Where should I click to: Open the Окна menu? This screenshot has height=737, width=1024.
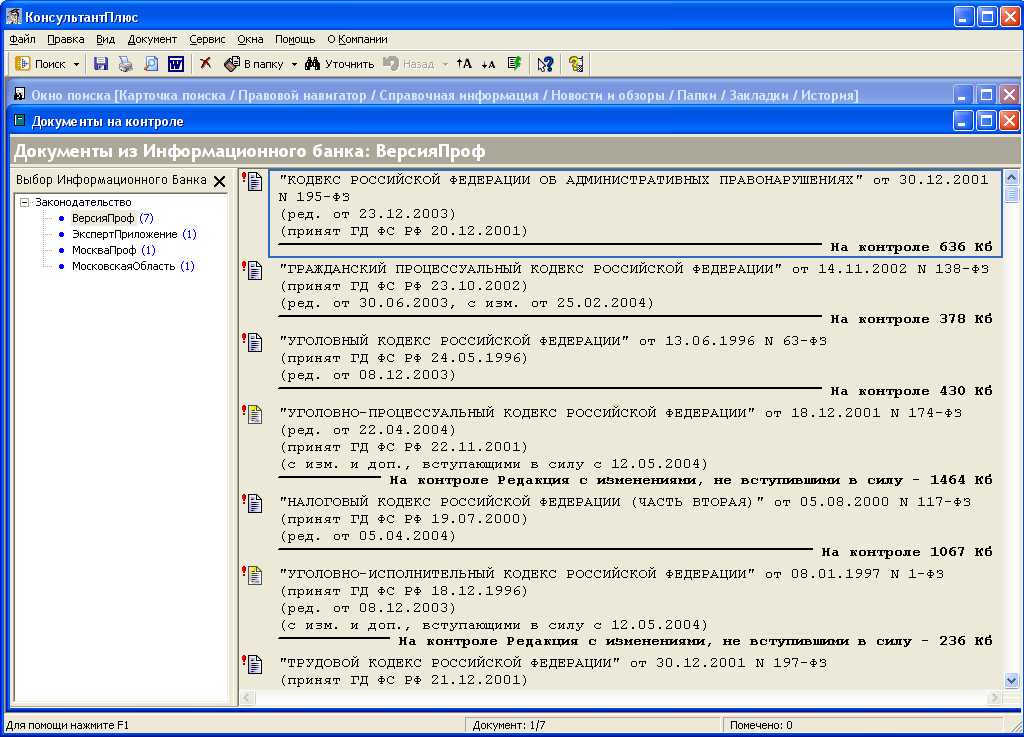[x=250, y=39]
